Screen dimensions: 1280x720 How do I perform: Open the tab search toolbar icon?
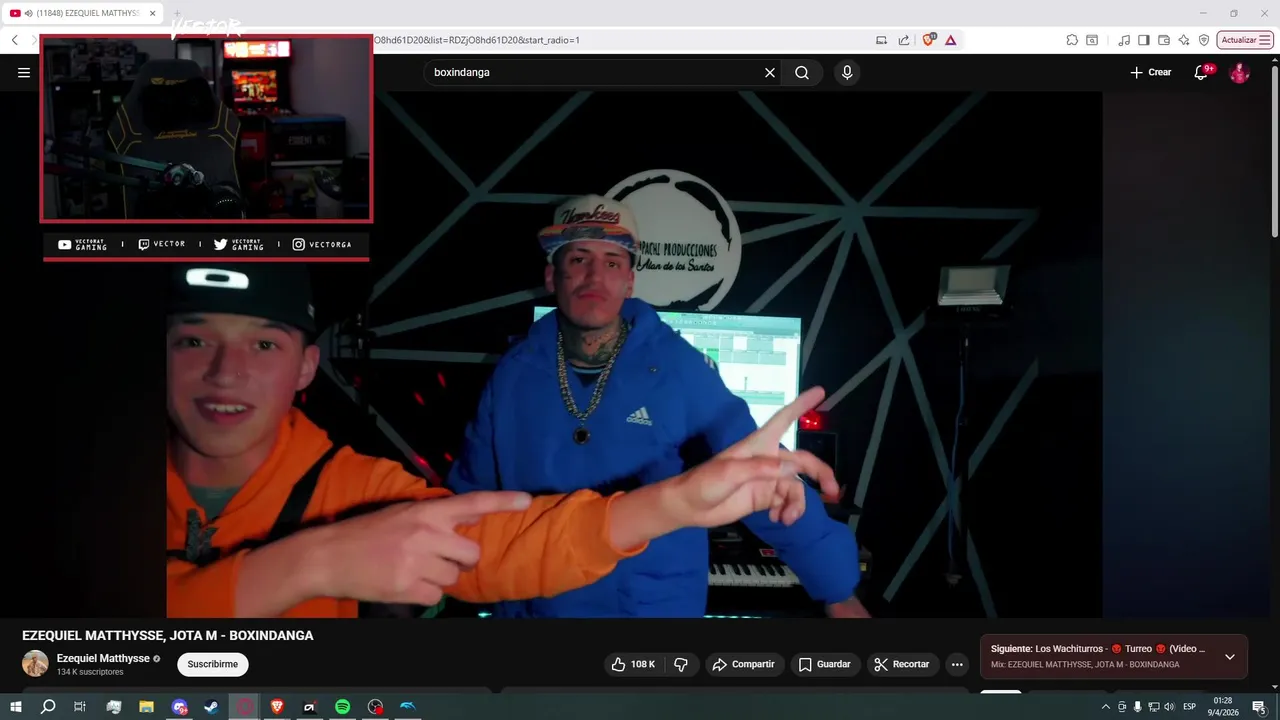click(x=1092, y=40)
